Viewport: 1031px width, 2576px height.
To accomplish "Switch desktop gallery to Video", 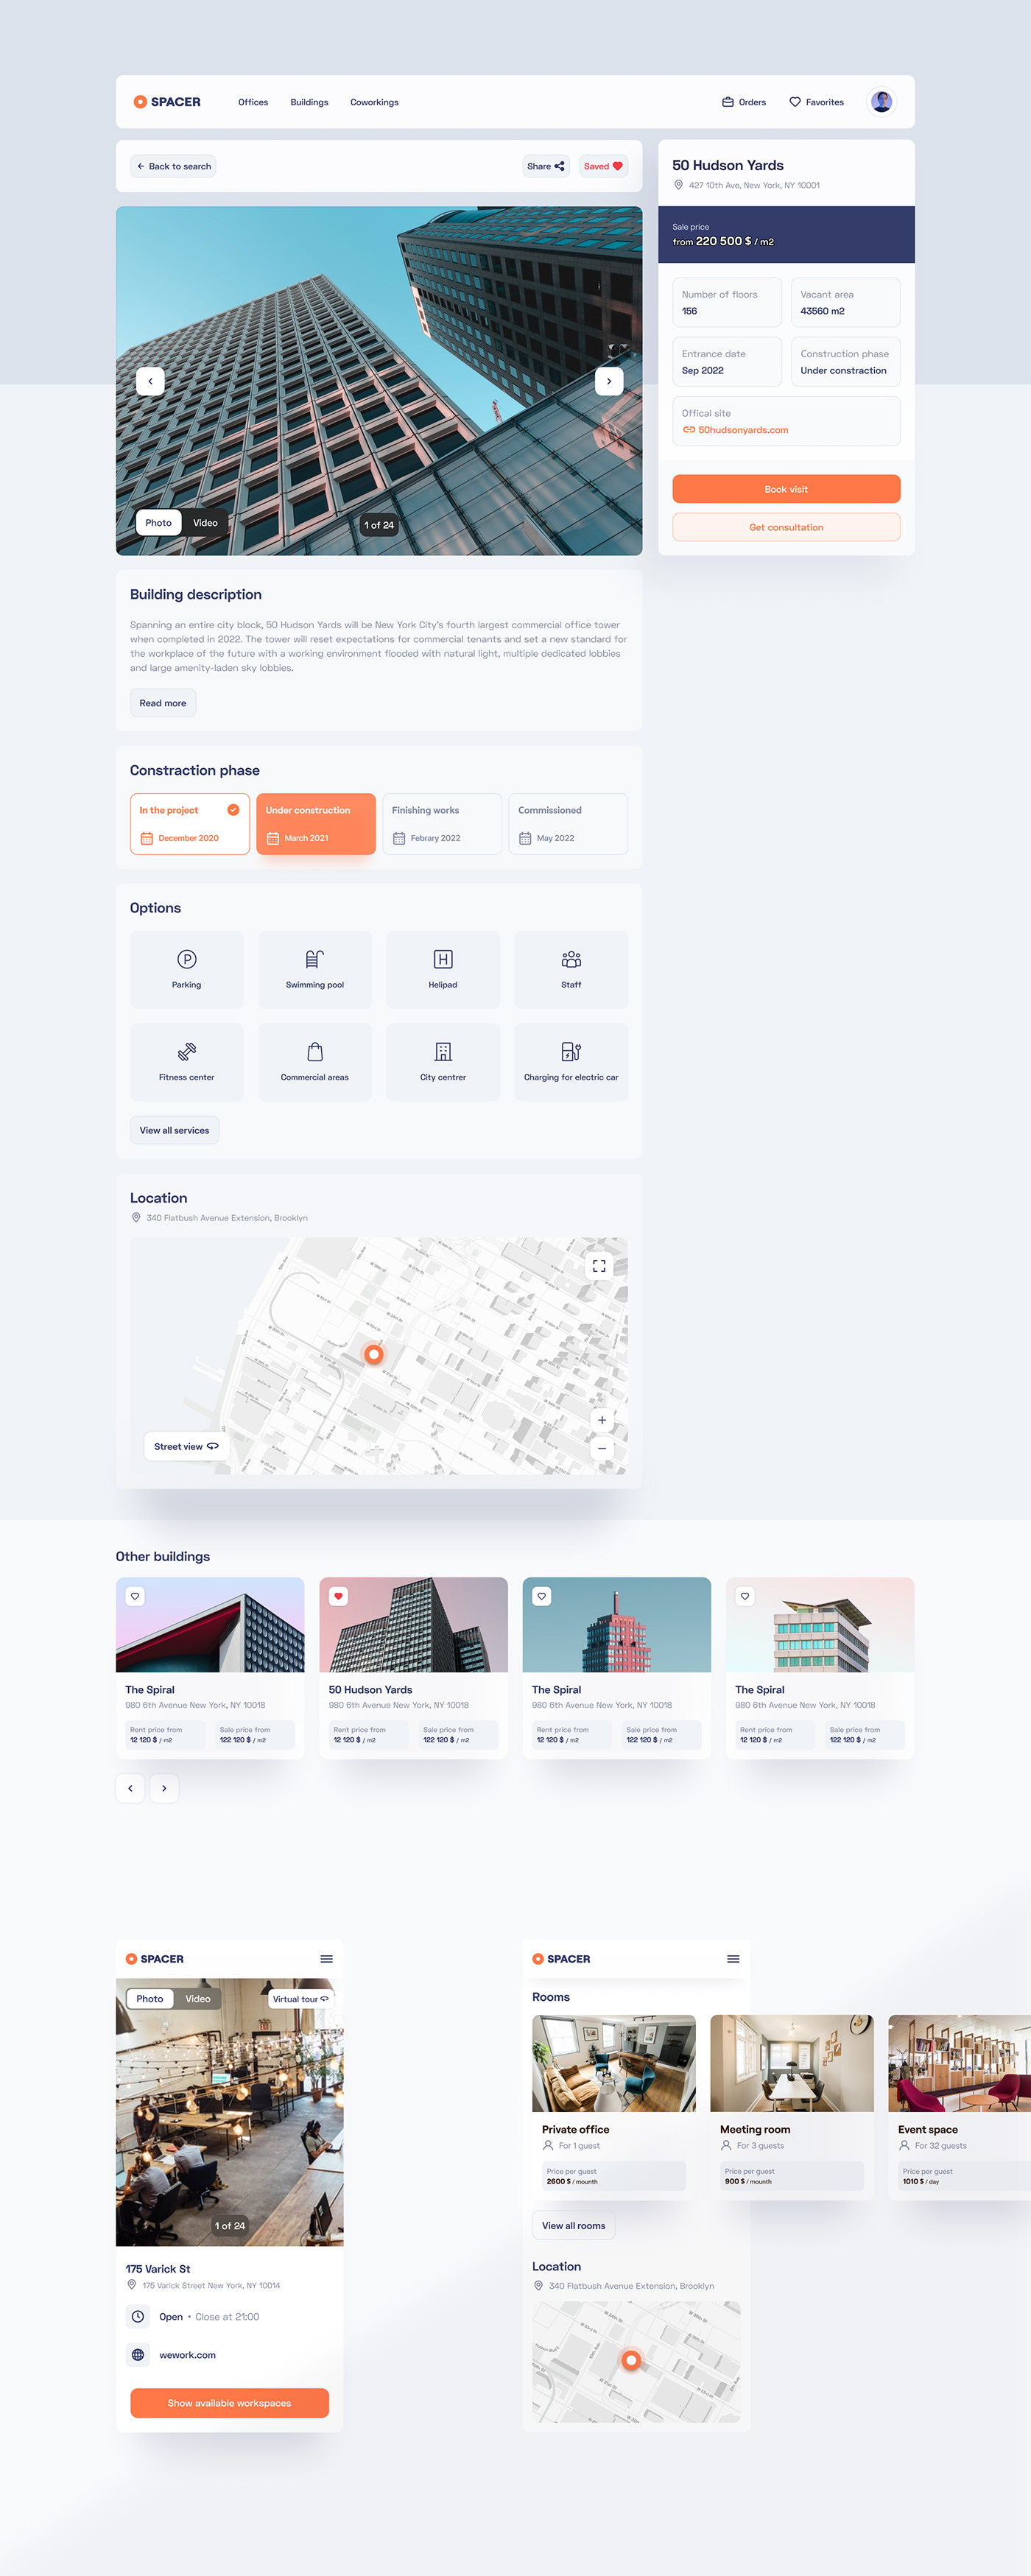I will [x=205, y=523].
